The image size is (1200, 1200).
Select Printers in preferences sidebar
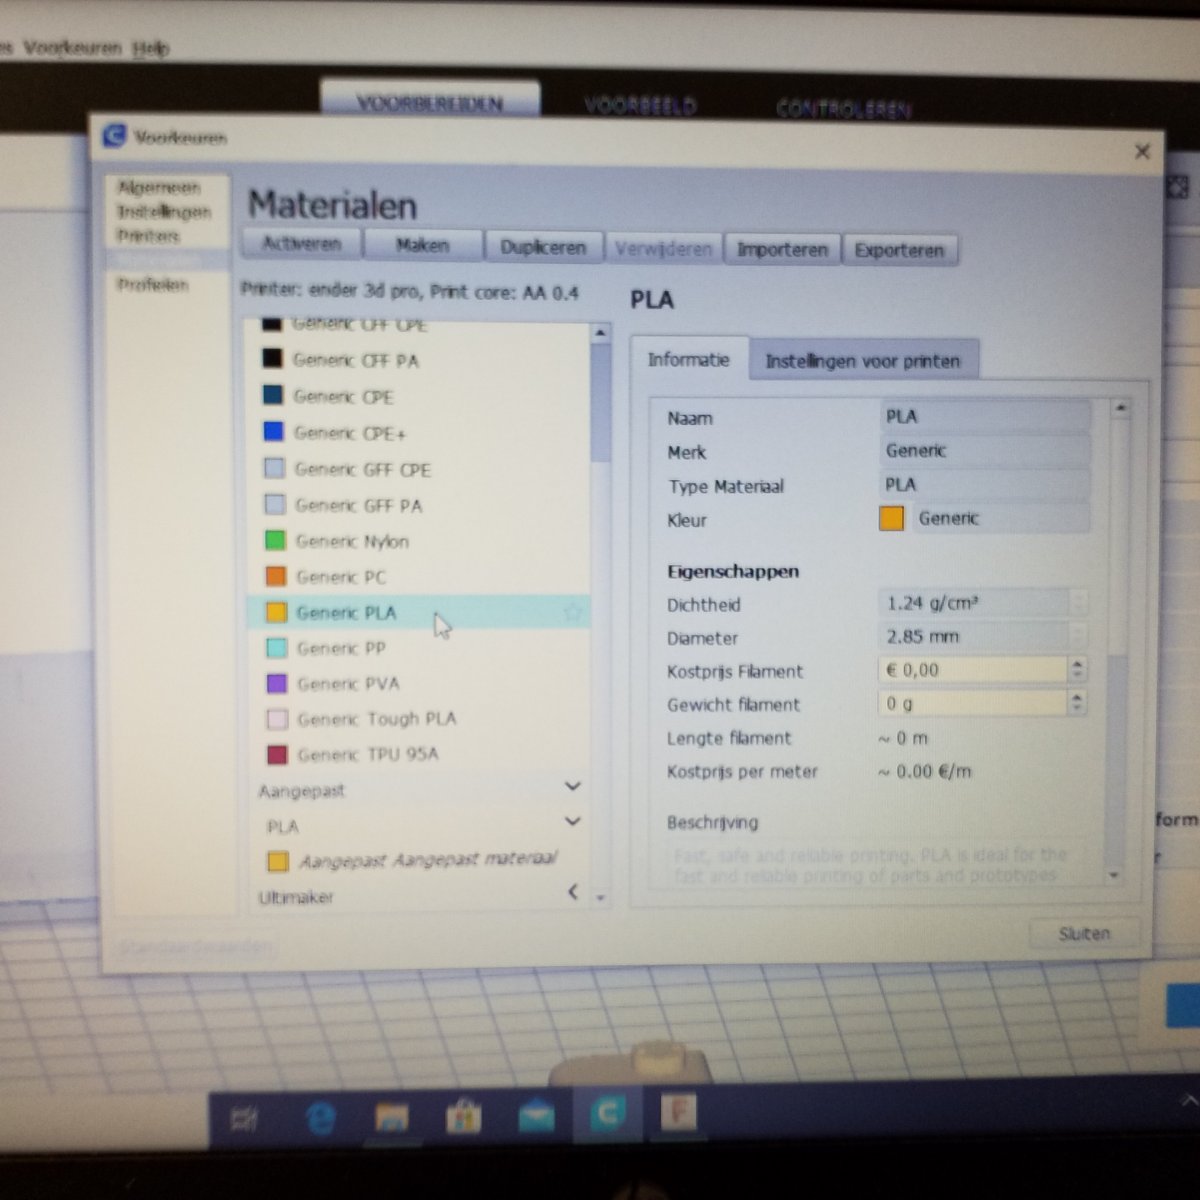[x=148, y=236]
